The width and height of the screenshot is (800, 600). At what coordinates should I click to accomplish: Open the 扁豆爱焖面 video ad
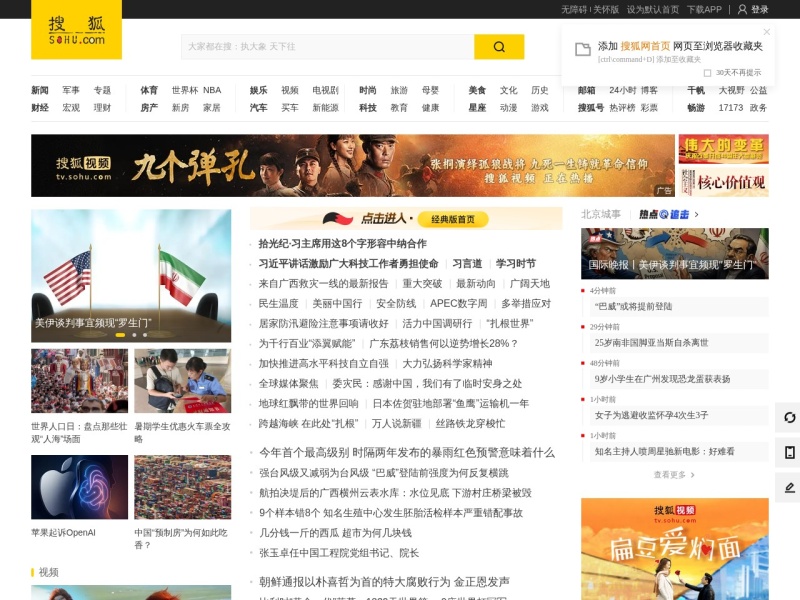tap(674, 549)
